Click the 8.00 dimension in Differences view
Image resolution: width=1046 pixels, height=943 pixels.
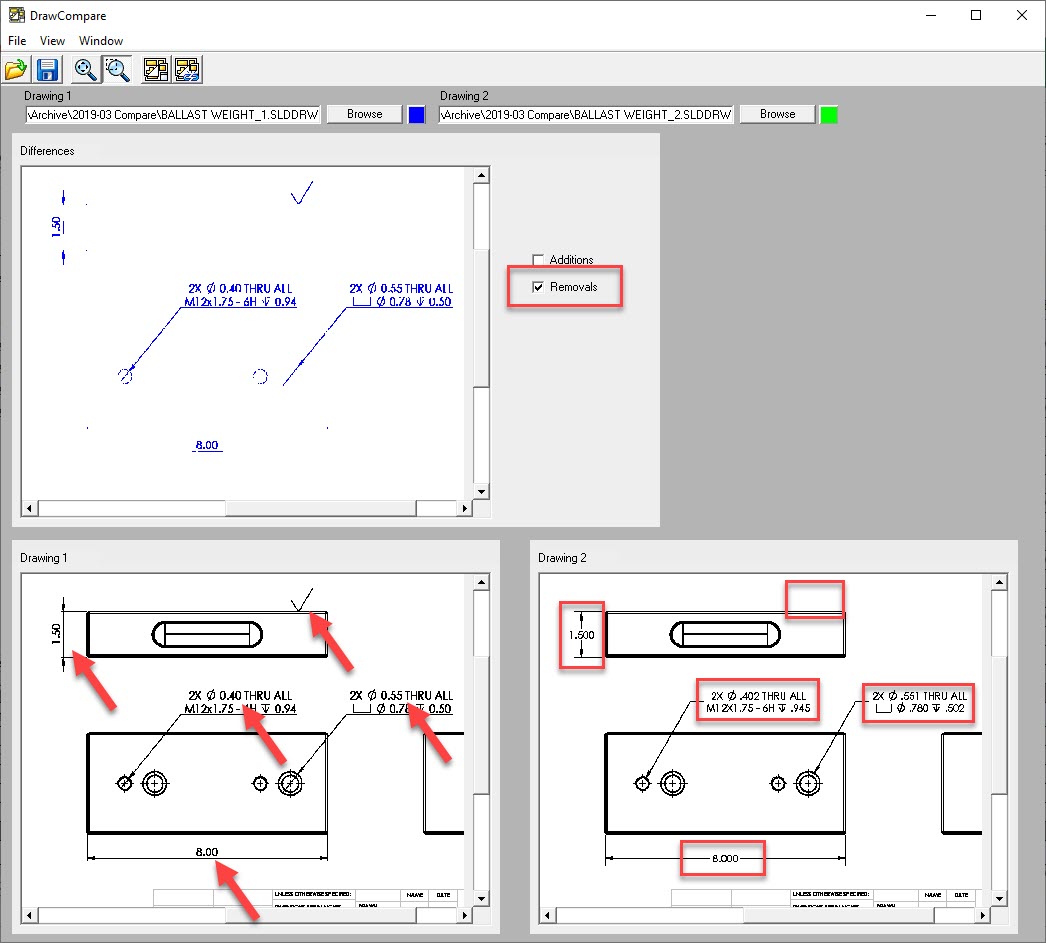click(207, 445)
